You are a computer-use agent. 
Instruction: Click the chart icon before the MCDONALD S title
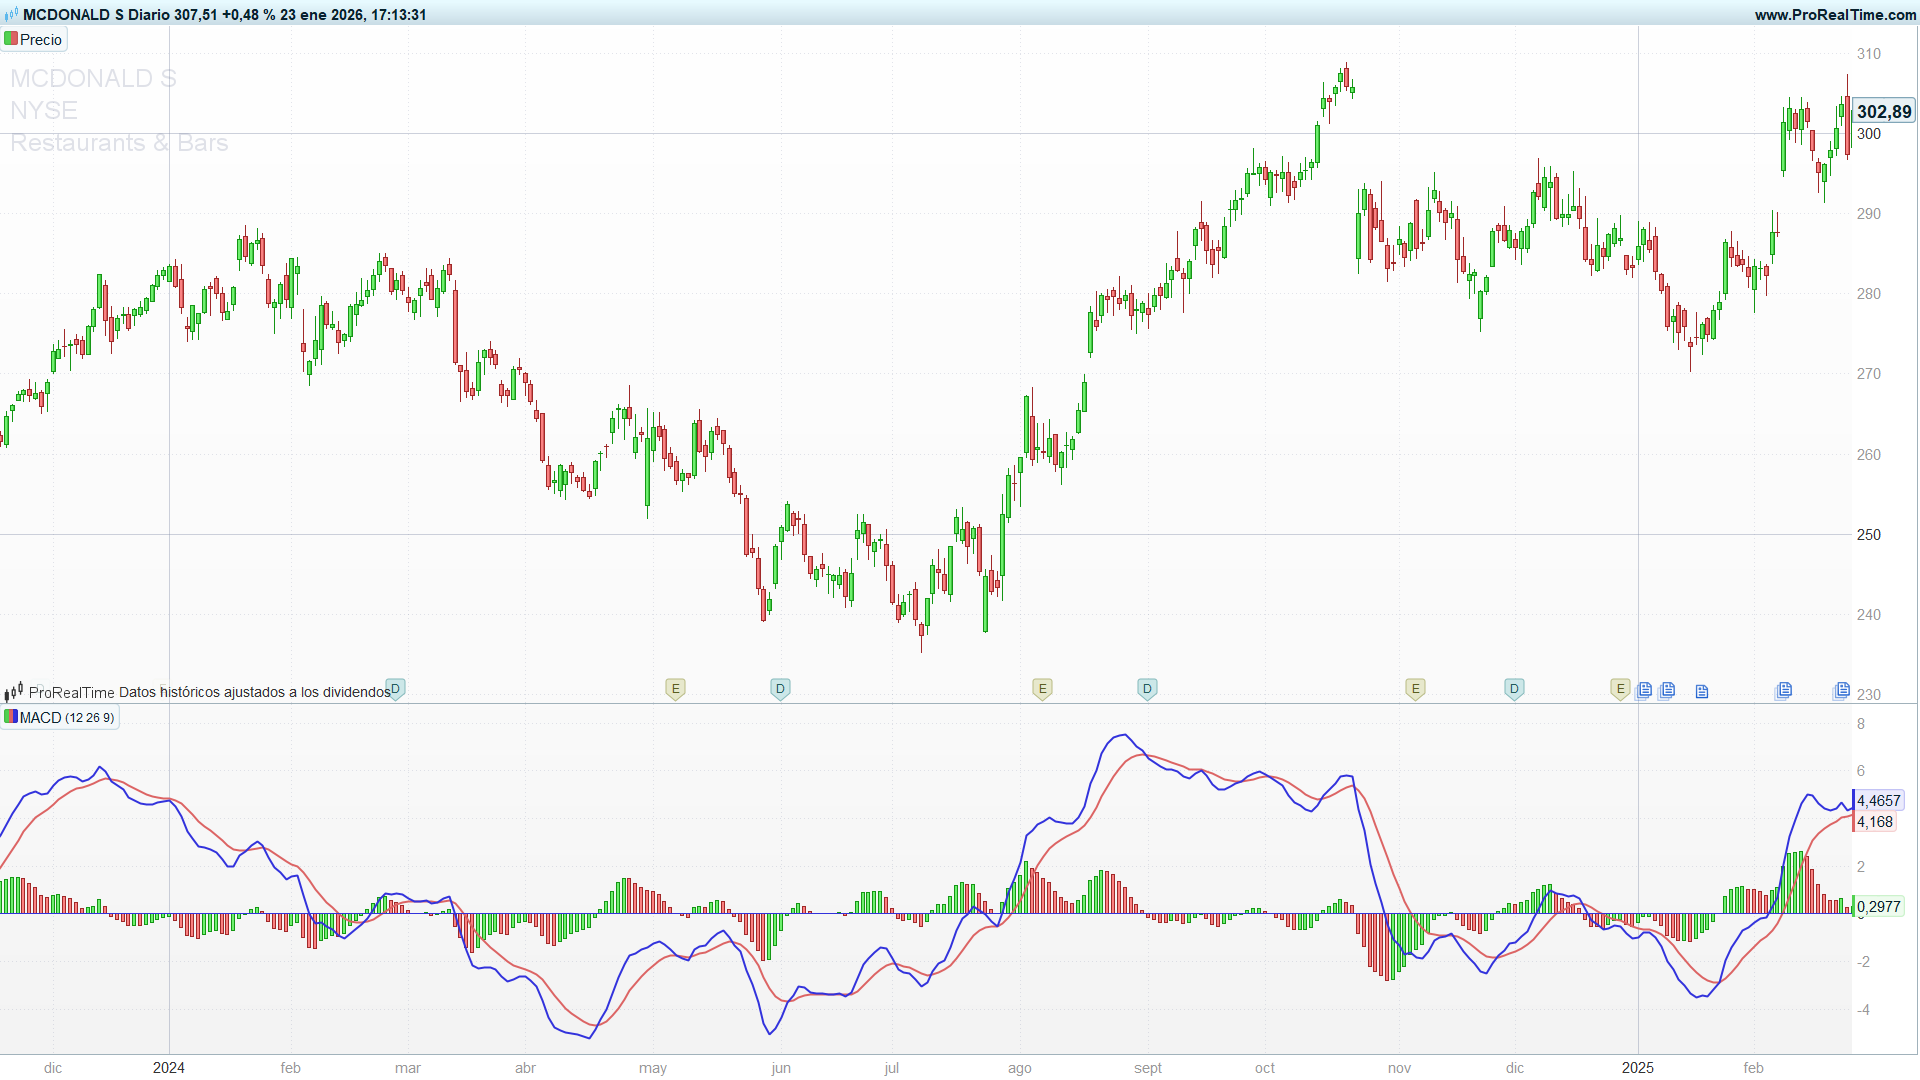click(11, 14)
